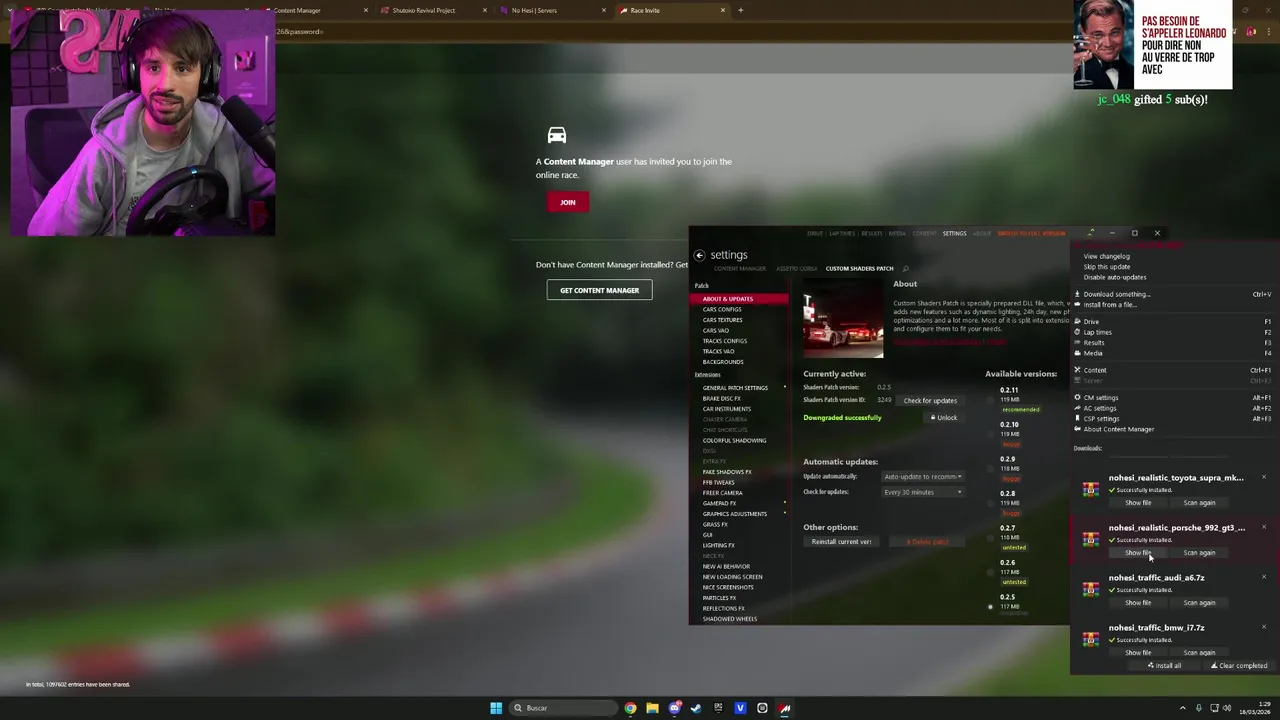Open the settings search magnifier icon

click(906, 268)
